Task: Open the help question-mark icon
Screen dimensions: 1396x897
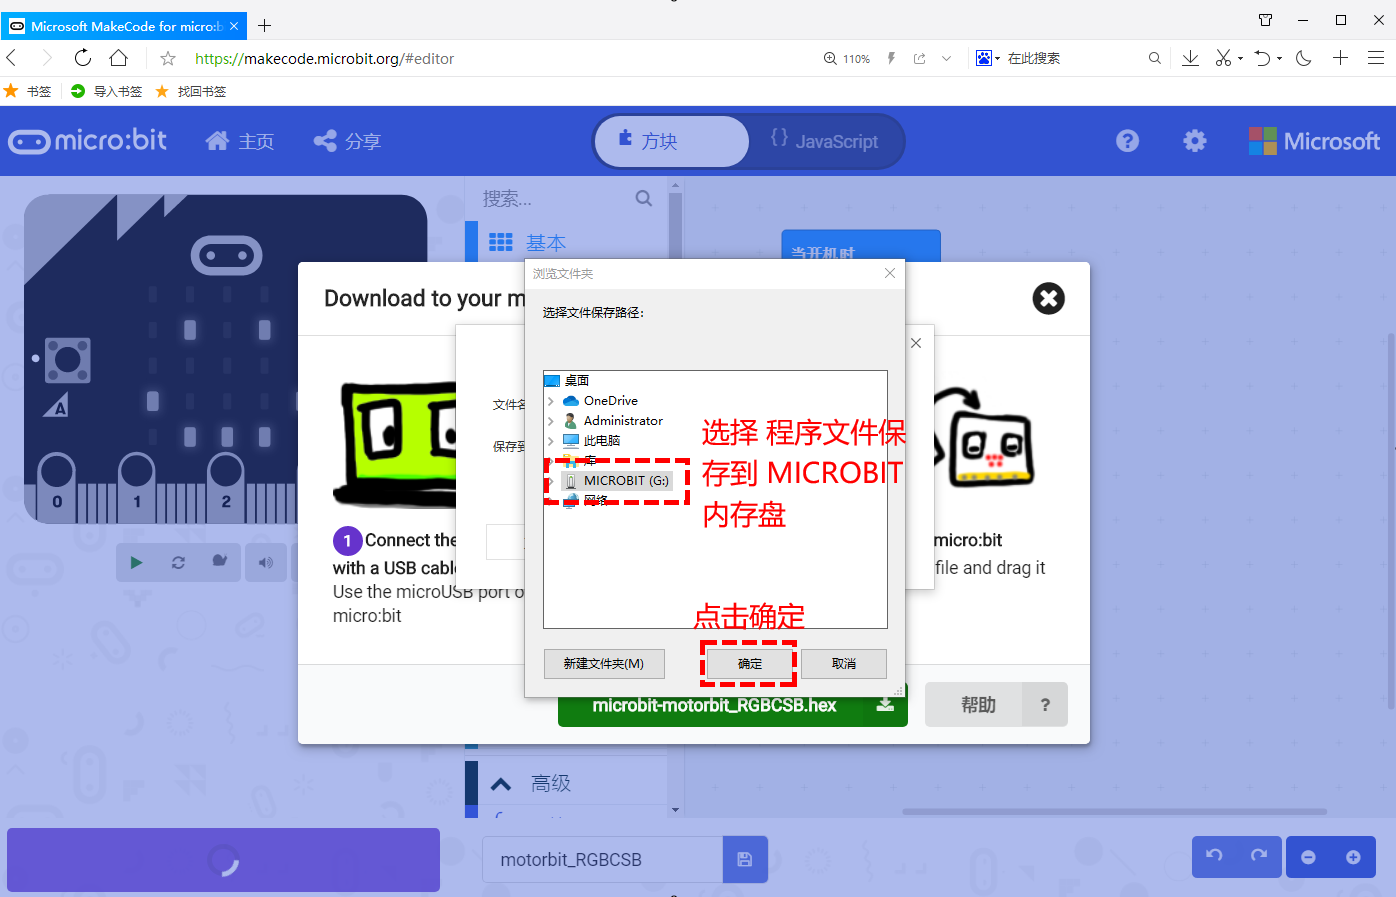Action: pyautogui.click(x=1128, y=141)
